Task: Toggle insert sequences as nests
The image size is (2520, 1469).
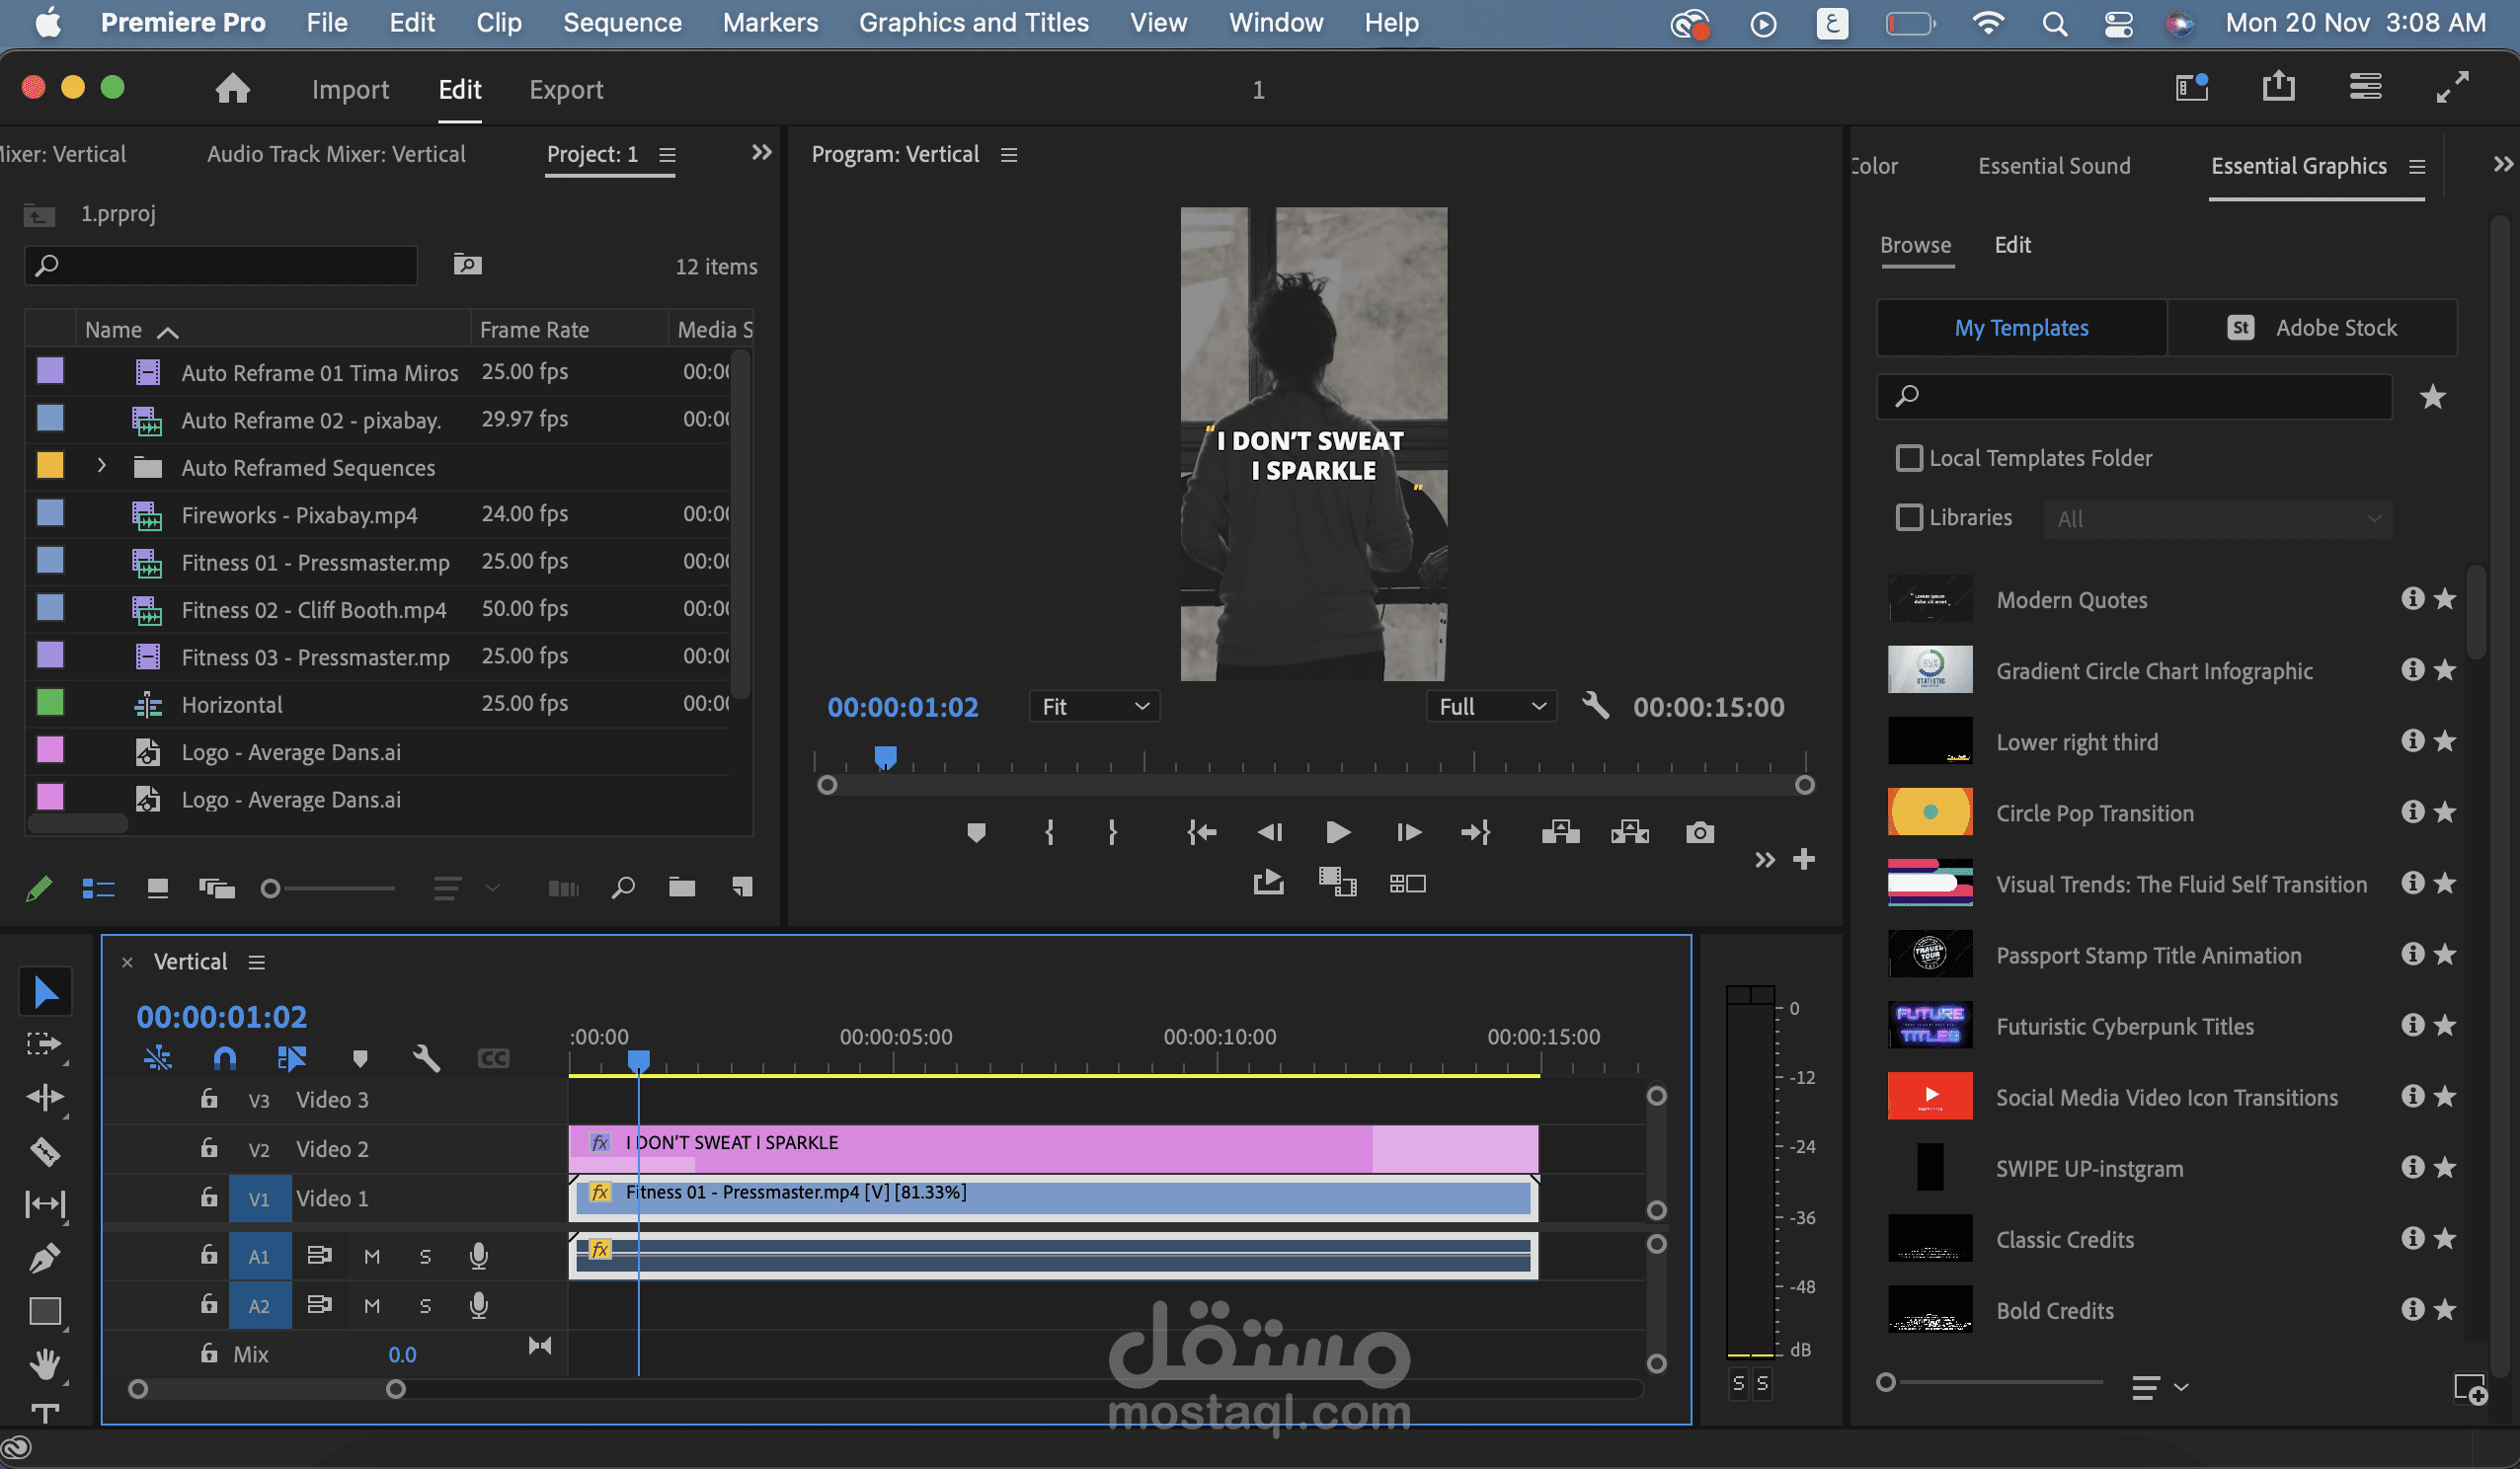Action: pos(158,1058)
